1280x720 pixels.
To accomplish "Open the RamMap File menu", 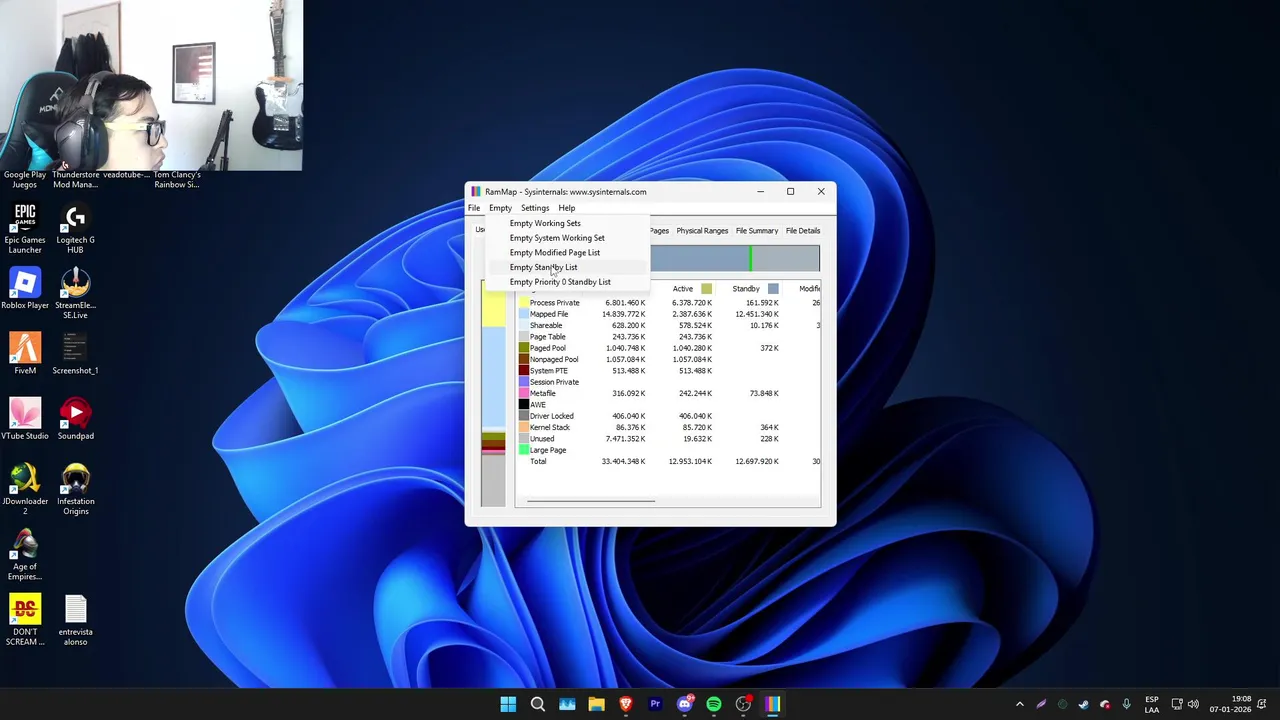I will point(474,208).
